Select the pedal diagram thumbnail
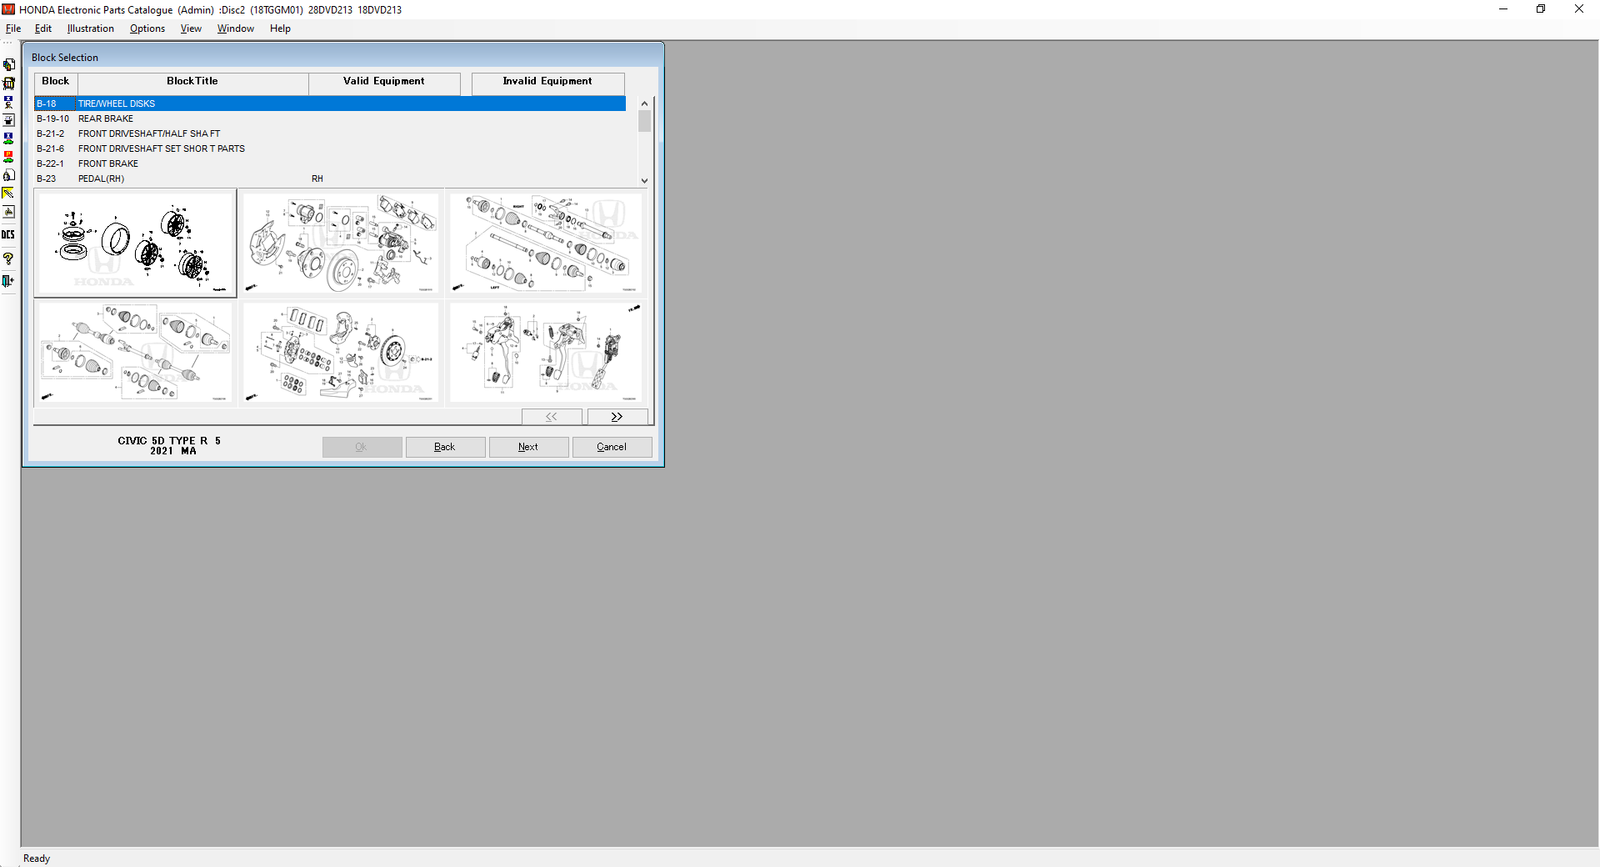Screen dimensions: 1600x867 (546, 352)
